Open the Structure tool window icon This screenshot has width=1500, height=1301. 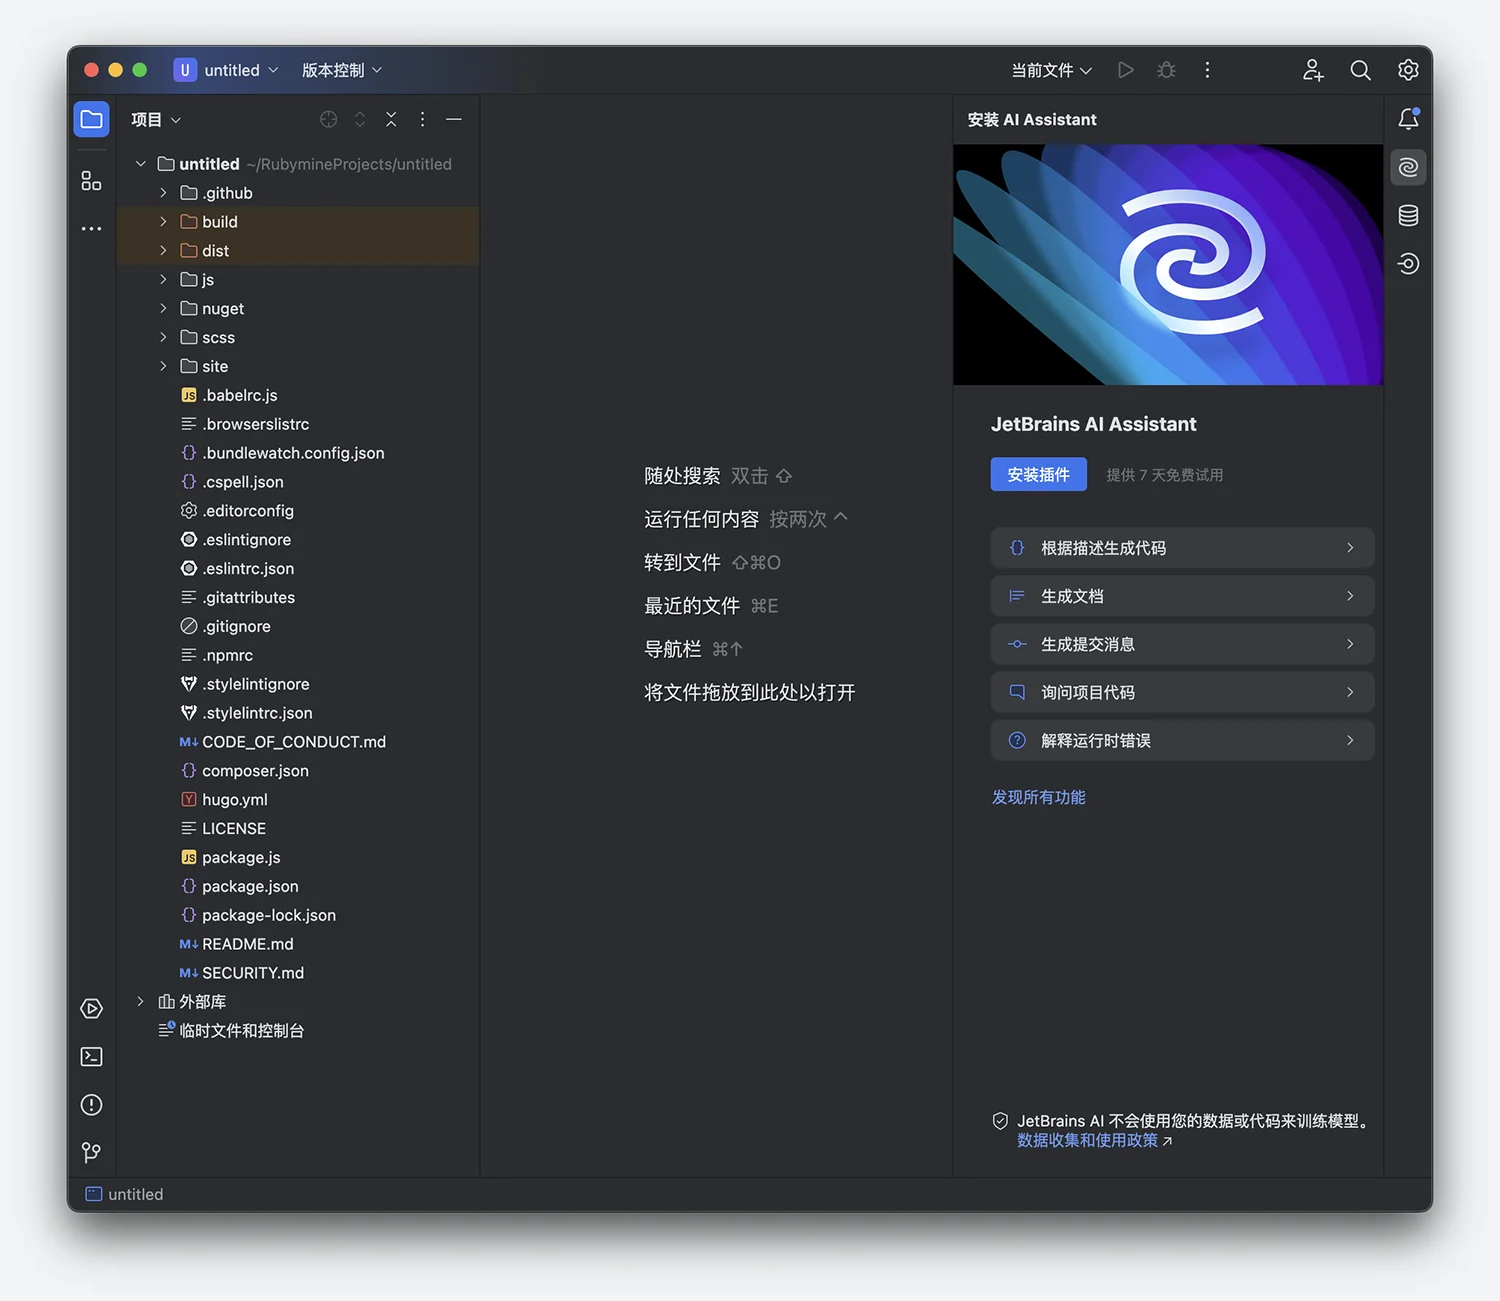(x=91, y=181)
